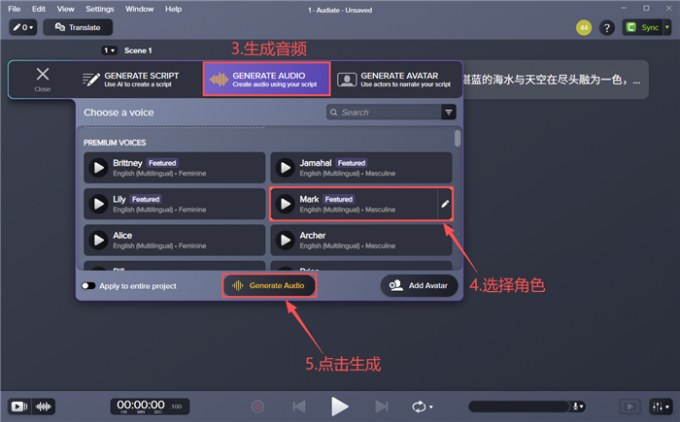Click the Sync button
Viewport: 680px width, 422px height.
tap(642, 27)
